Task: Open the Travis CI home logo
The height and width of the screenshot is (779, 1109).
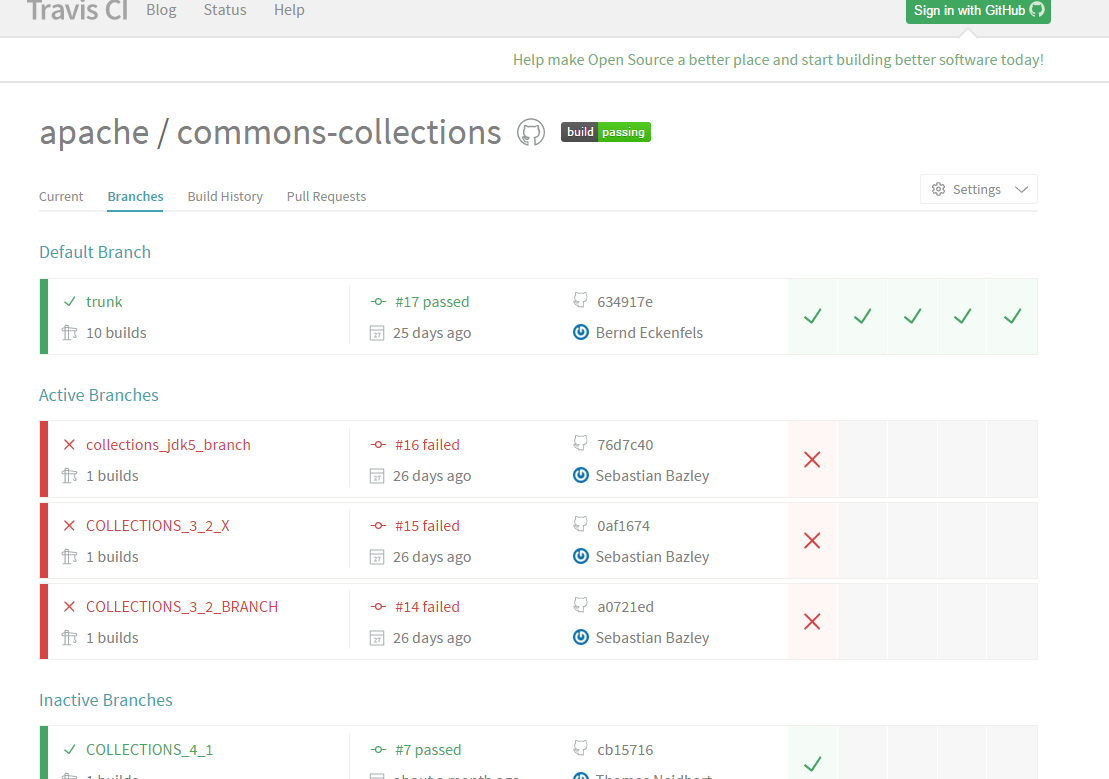Action: coord(77,11)
